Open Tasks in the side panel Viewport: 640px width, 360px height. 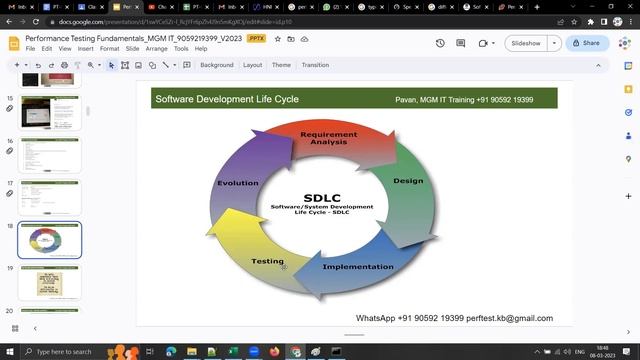coord(629,112)
